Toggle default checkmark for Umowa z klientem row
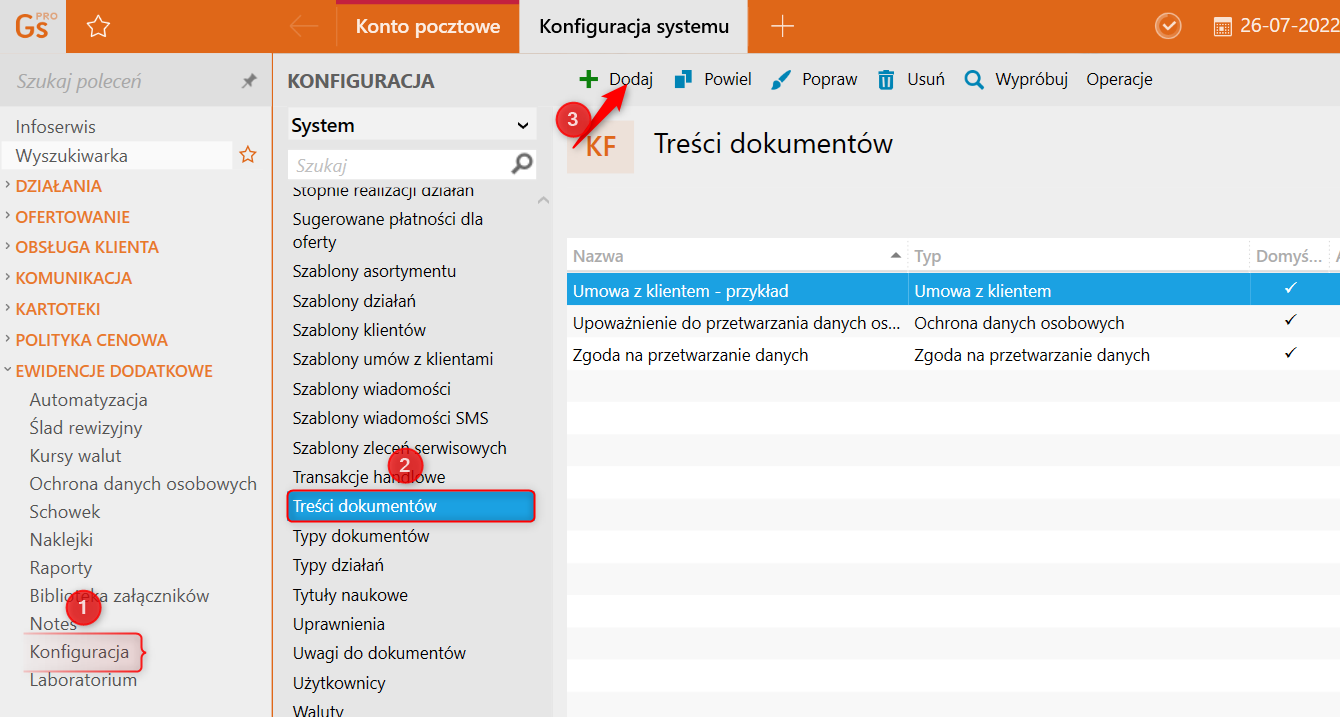This screenshot has height=717, width=1340. [x=1290, y=288]
